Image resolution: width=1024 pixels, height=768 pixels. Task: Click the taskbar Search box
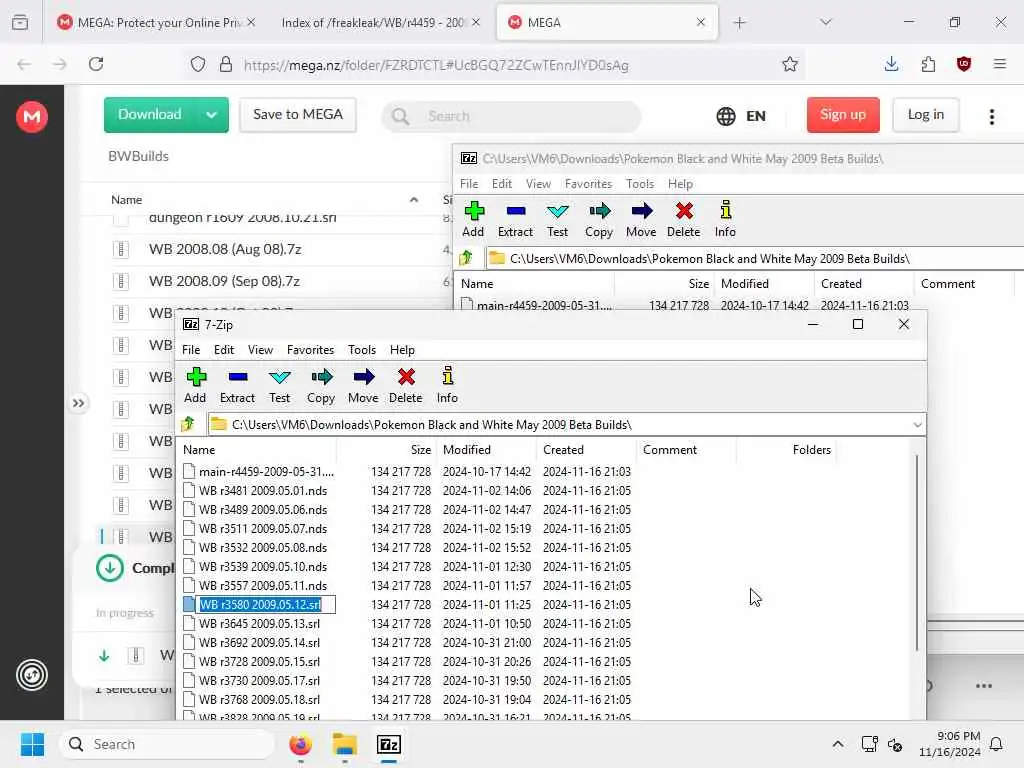pyautogui.click(x=167, y=744)
